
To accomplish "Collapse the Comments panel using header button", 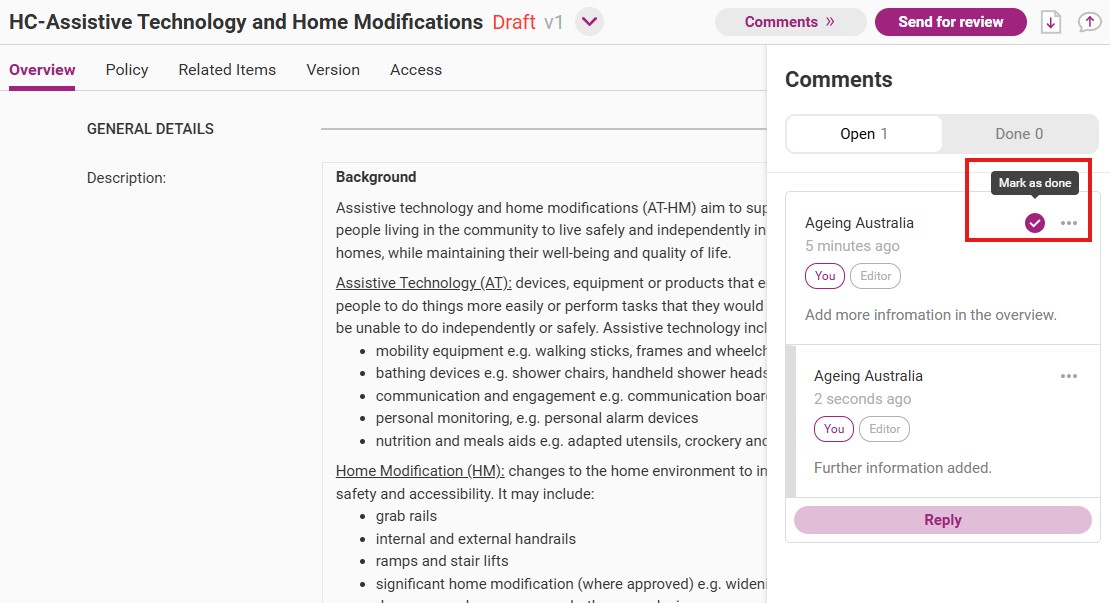I will click(790, 22).
